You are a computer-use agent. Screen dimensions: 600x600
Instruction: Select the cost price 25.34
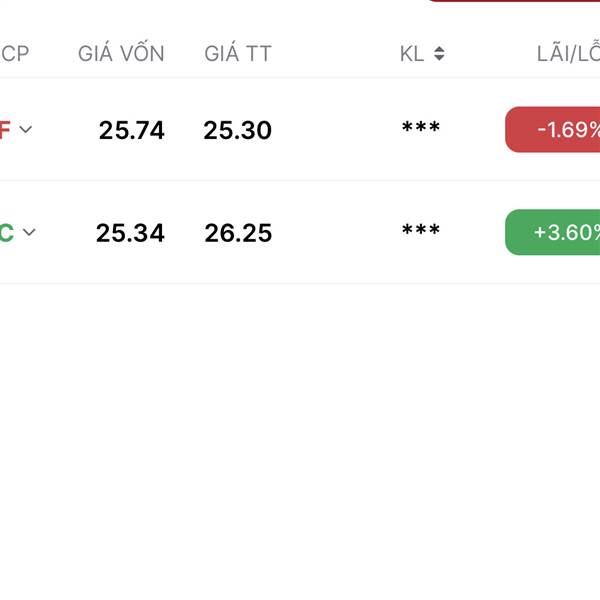tap(130, 233)
